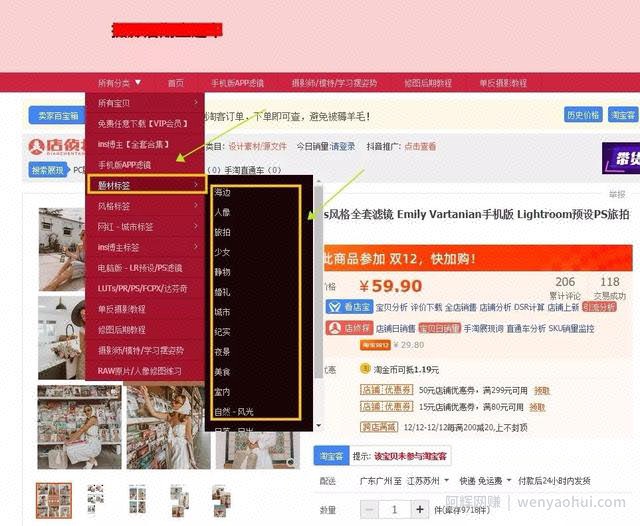The height and width of the screenshot is (526, 640).
Task: Open the 摄影师/模特/学习摆姿势 navigation tab
Action: coord(334,83)
